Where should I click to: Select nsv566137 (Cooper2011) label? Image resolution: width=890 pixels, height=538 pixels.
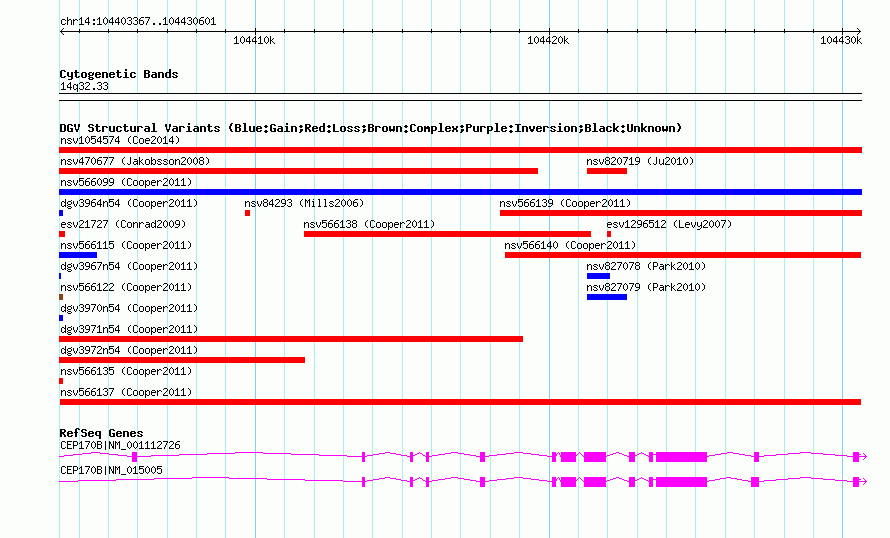(126, 392)
